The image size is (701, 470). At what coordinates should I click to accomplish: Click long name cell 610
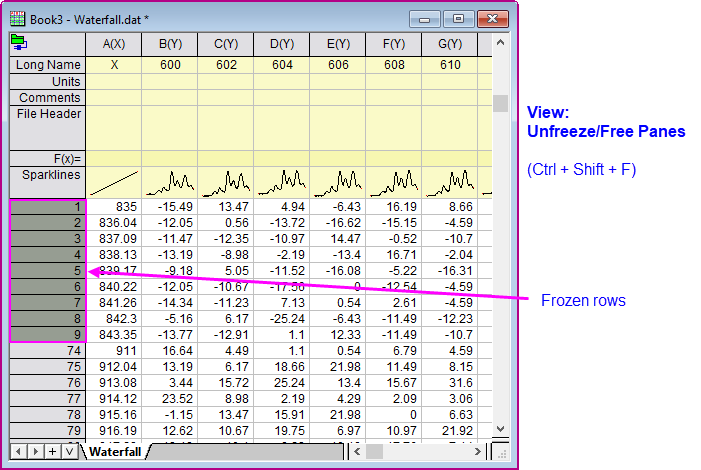coord(449,65)
